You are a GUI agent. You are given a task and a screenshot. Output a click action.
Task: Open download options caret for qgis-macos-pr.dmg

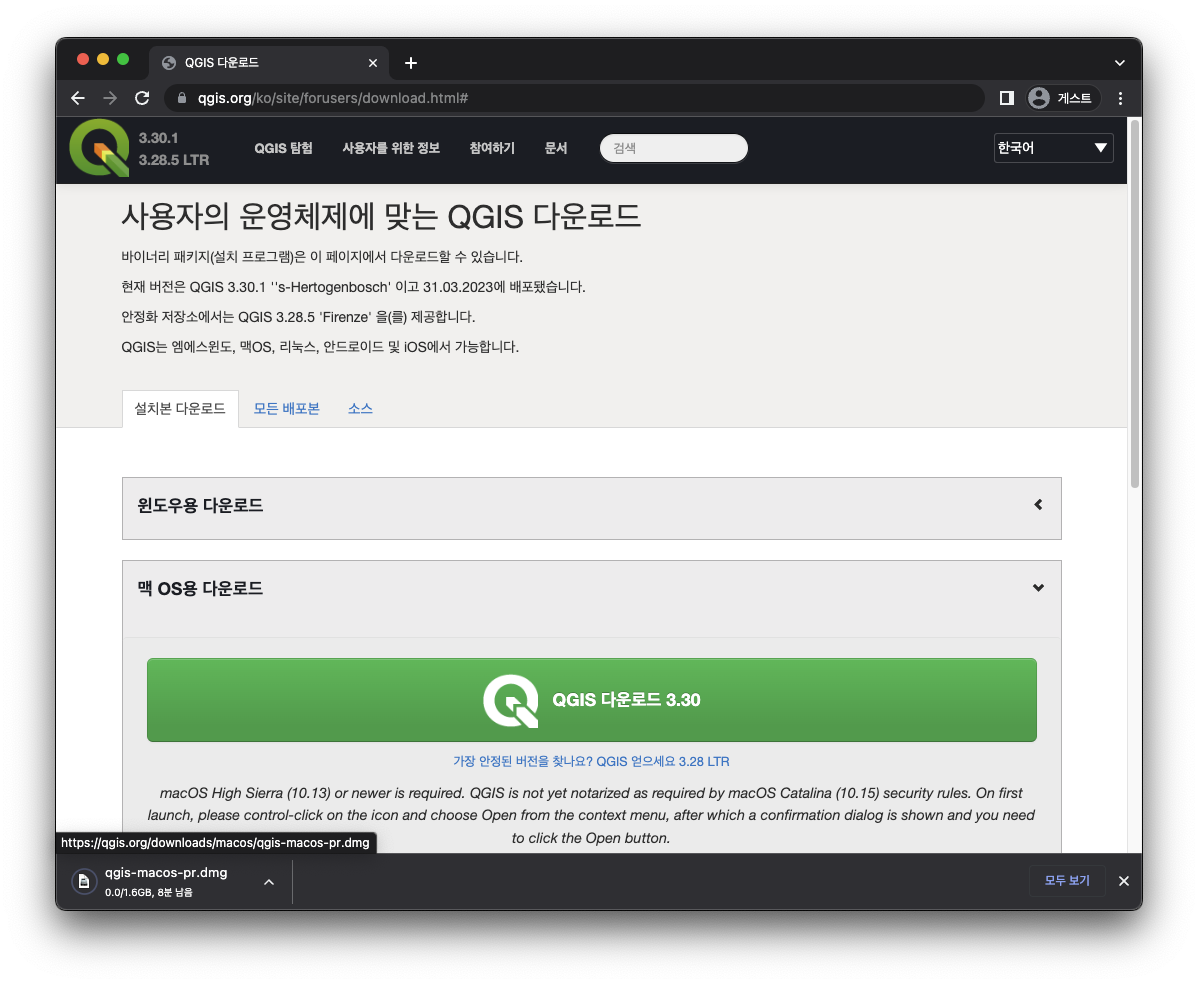[x=269, y=882]
